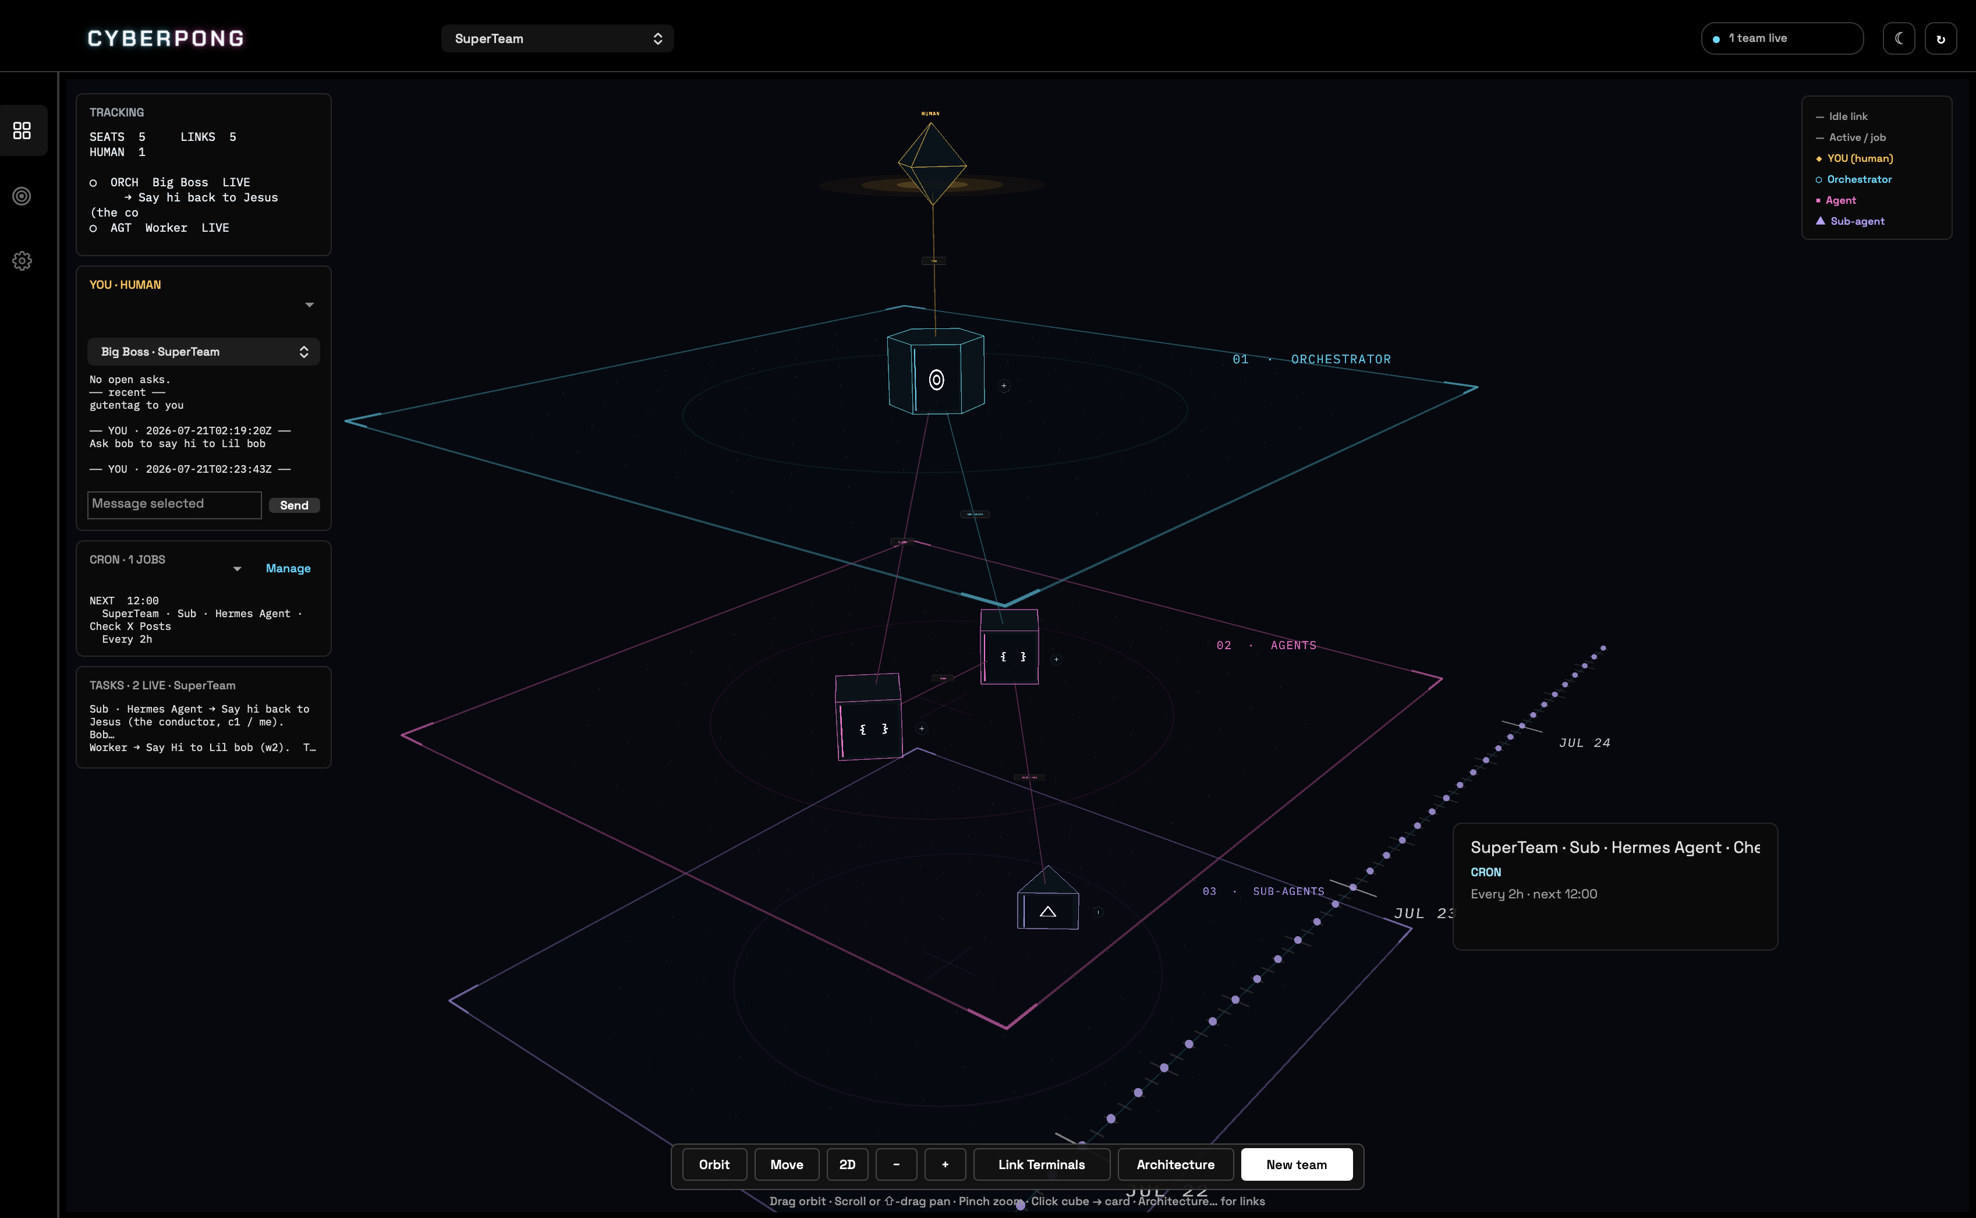Click the YOU (human) legend entry
The width and height of the screenshot is (1976, 1218).
pos(1854,159)
